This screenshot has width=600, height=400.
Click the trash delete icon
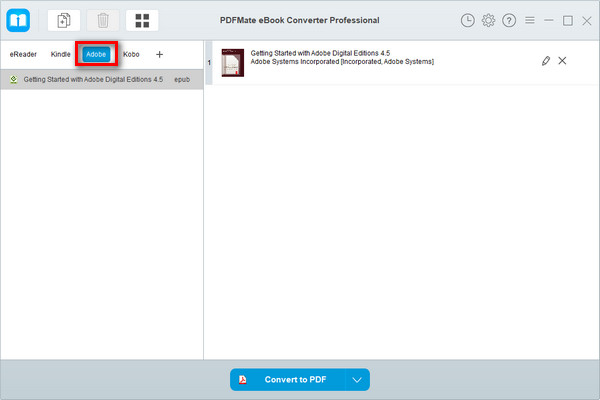(x=103, y=20)
